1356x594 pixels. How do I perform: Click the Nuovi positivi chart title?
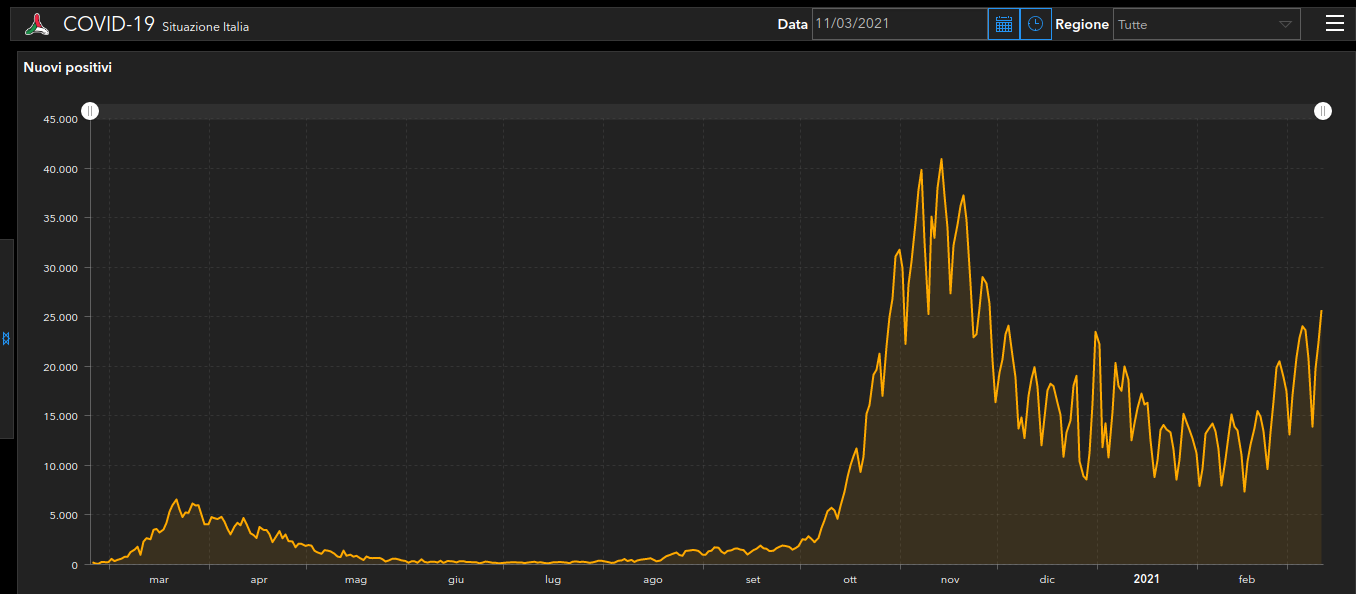click(x=68, y=68)
